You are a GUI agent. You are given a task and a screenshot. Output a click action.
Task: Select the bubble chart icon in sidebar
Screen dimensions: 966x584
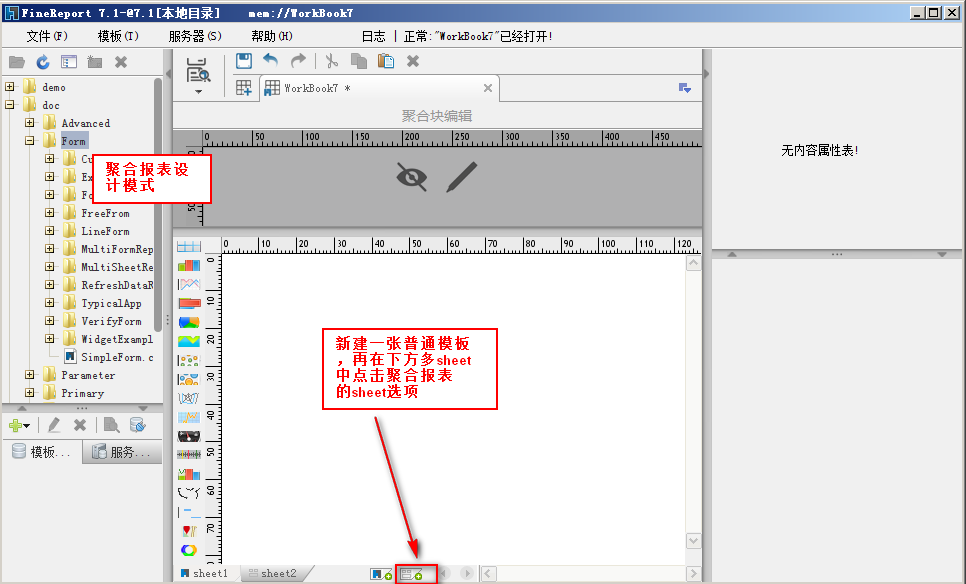(x=189, y=379)
